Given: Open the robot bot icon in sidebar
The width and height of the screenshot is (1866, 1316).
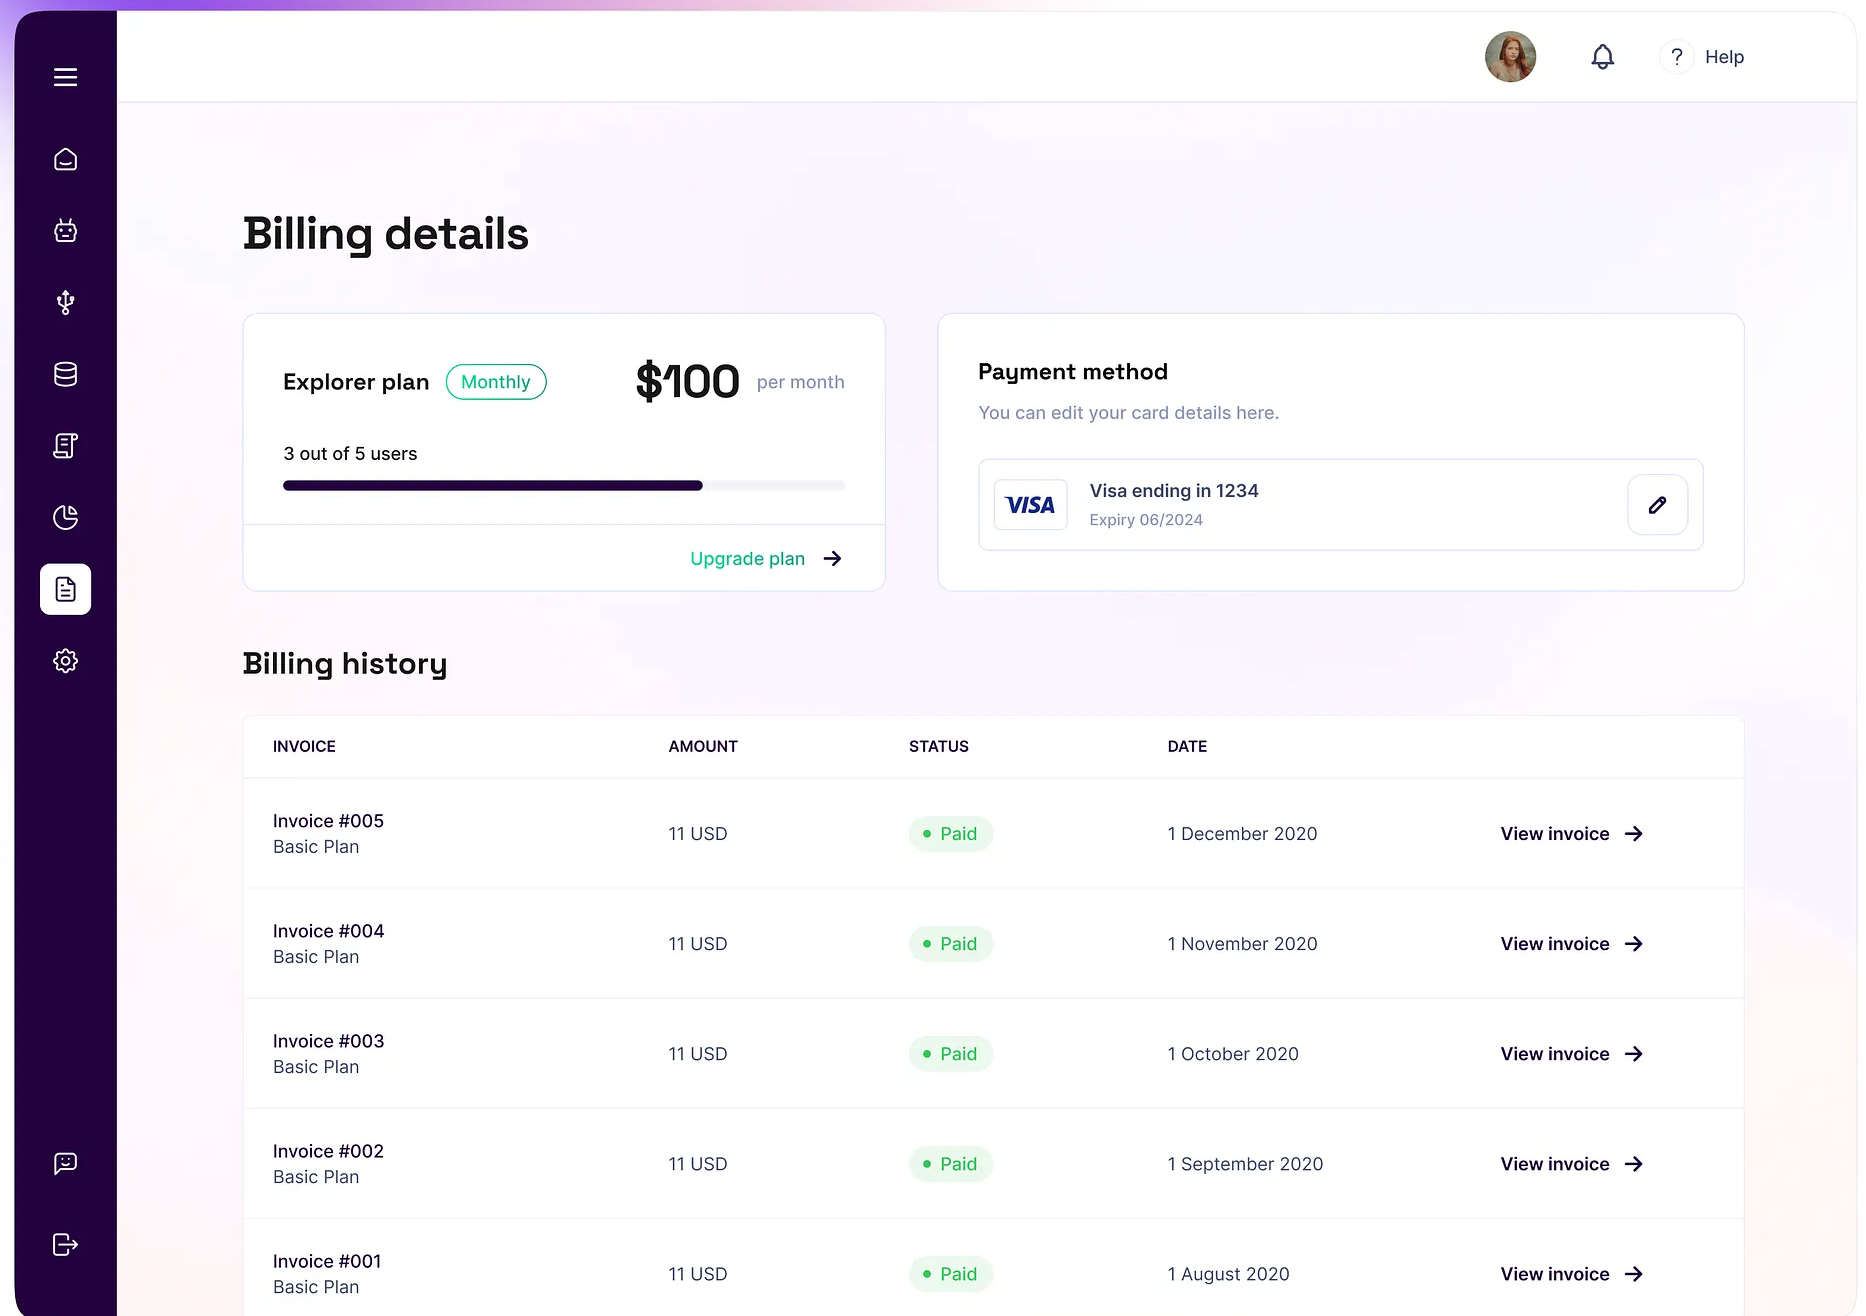Looking at the screenshot, I should [x=65, y=231].
